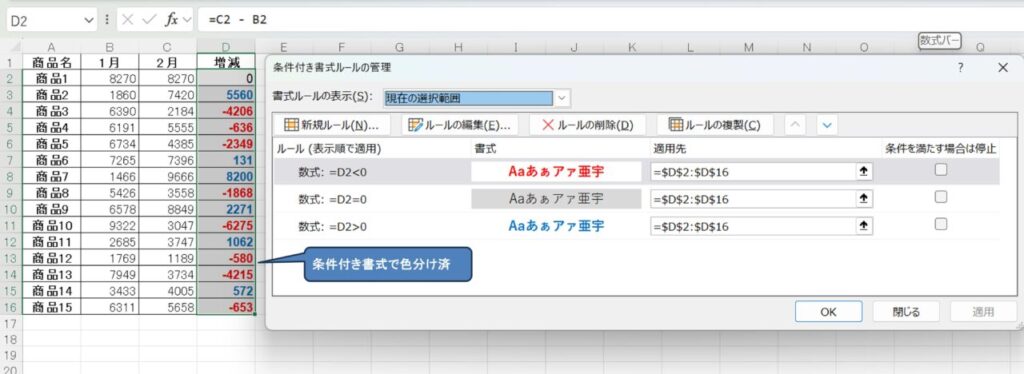The image size is (1024, 374).
Task: Click the ルールの削除 button
Action: pyautogui.click(x=588, y=125)
